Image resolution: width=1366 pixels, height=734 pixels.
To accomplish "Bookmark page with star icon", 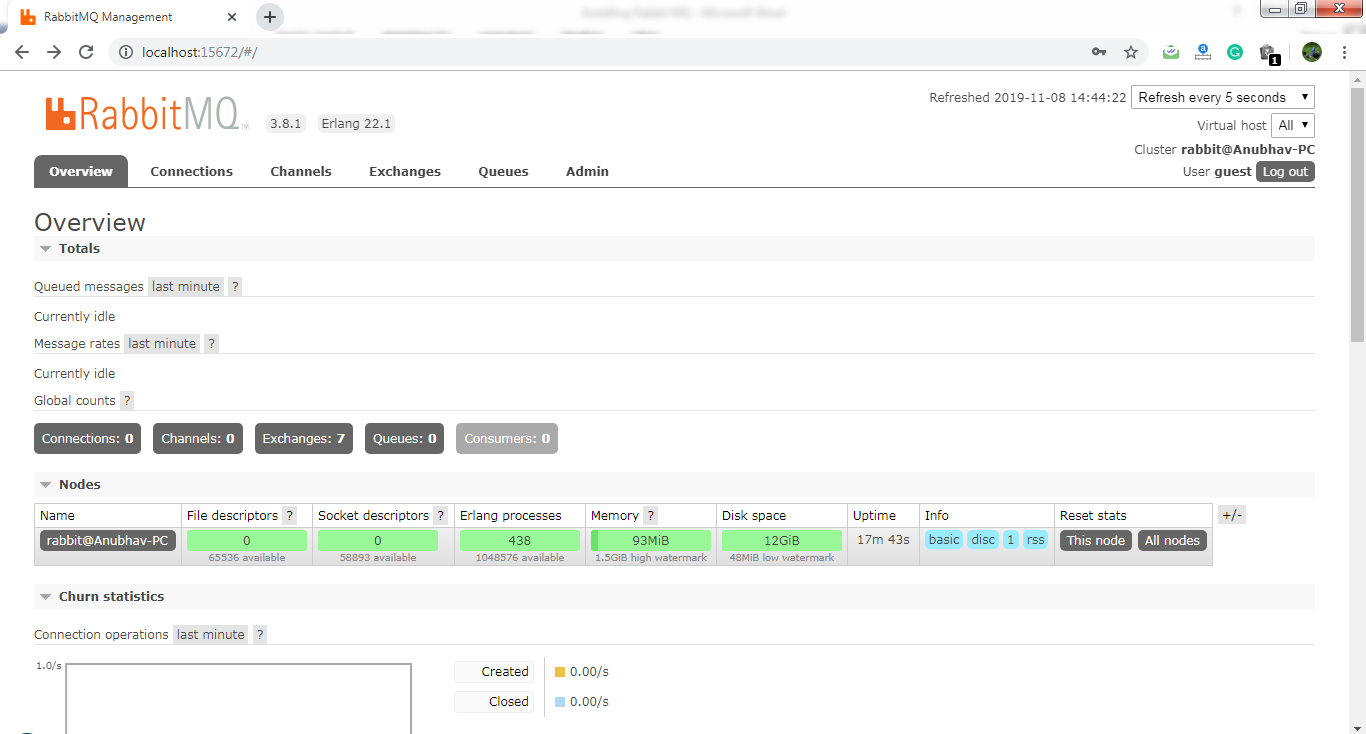I will (1131, 52).
